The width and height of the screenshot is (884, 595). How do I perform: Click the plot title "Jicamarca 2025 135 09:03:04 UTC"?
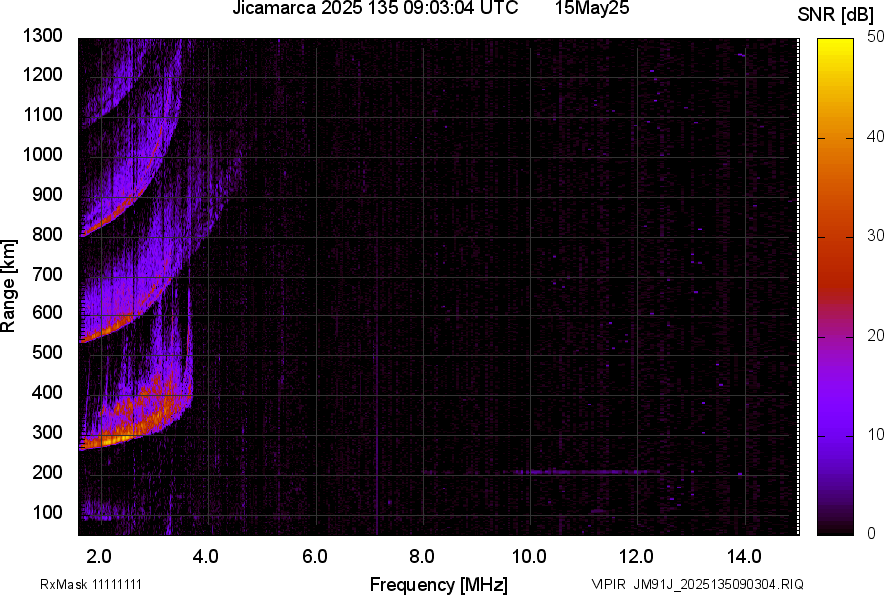[x=374, y=9]
